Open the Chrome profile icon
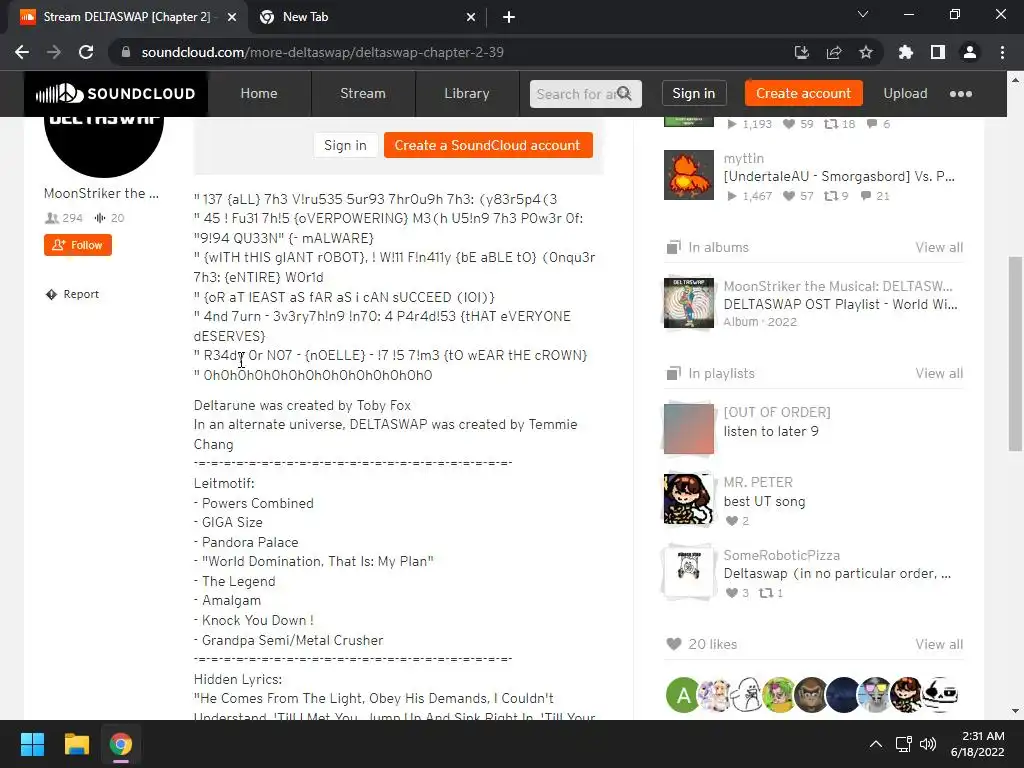Viewport: 1024px width, 768px height. (970, 52)
